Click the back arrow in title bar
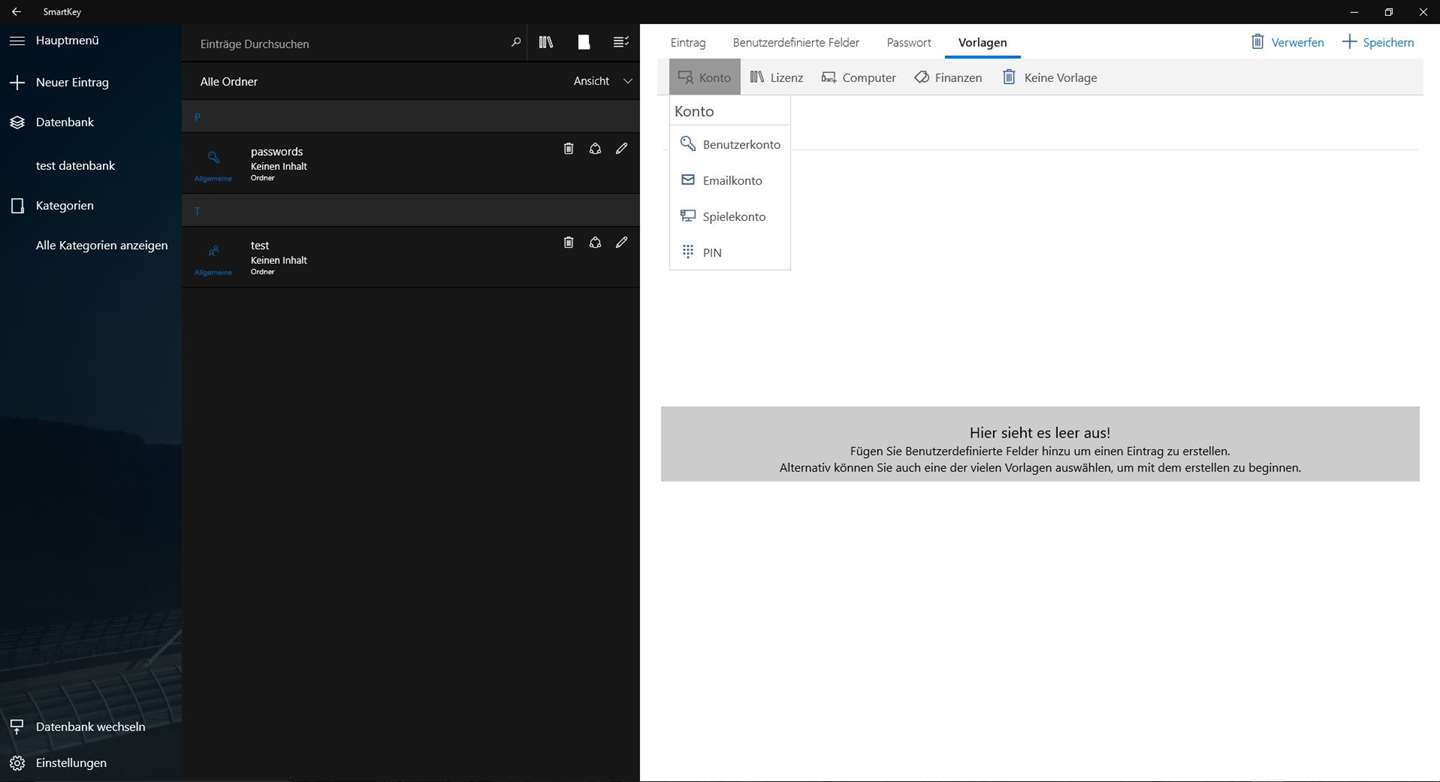 click(16, 11)
